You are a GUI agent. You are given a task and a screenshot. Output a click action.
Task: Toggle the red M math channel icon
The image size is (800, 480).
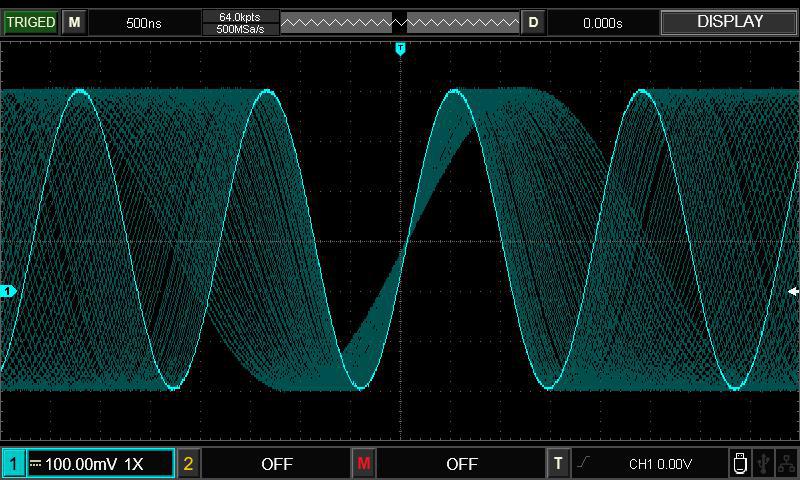pyautogui.click(x=363, y=464)
